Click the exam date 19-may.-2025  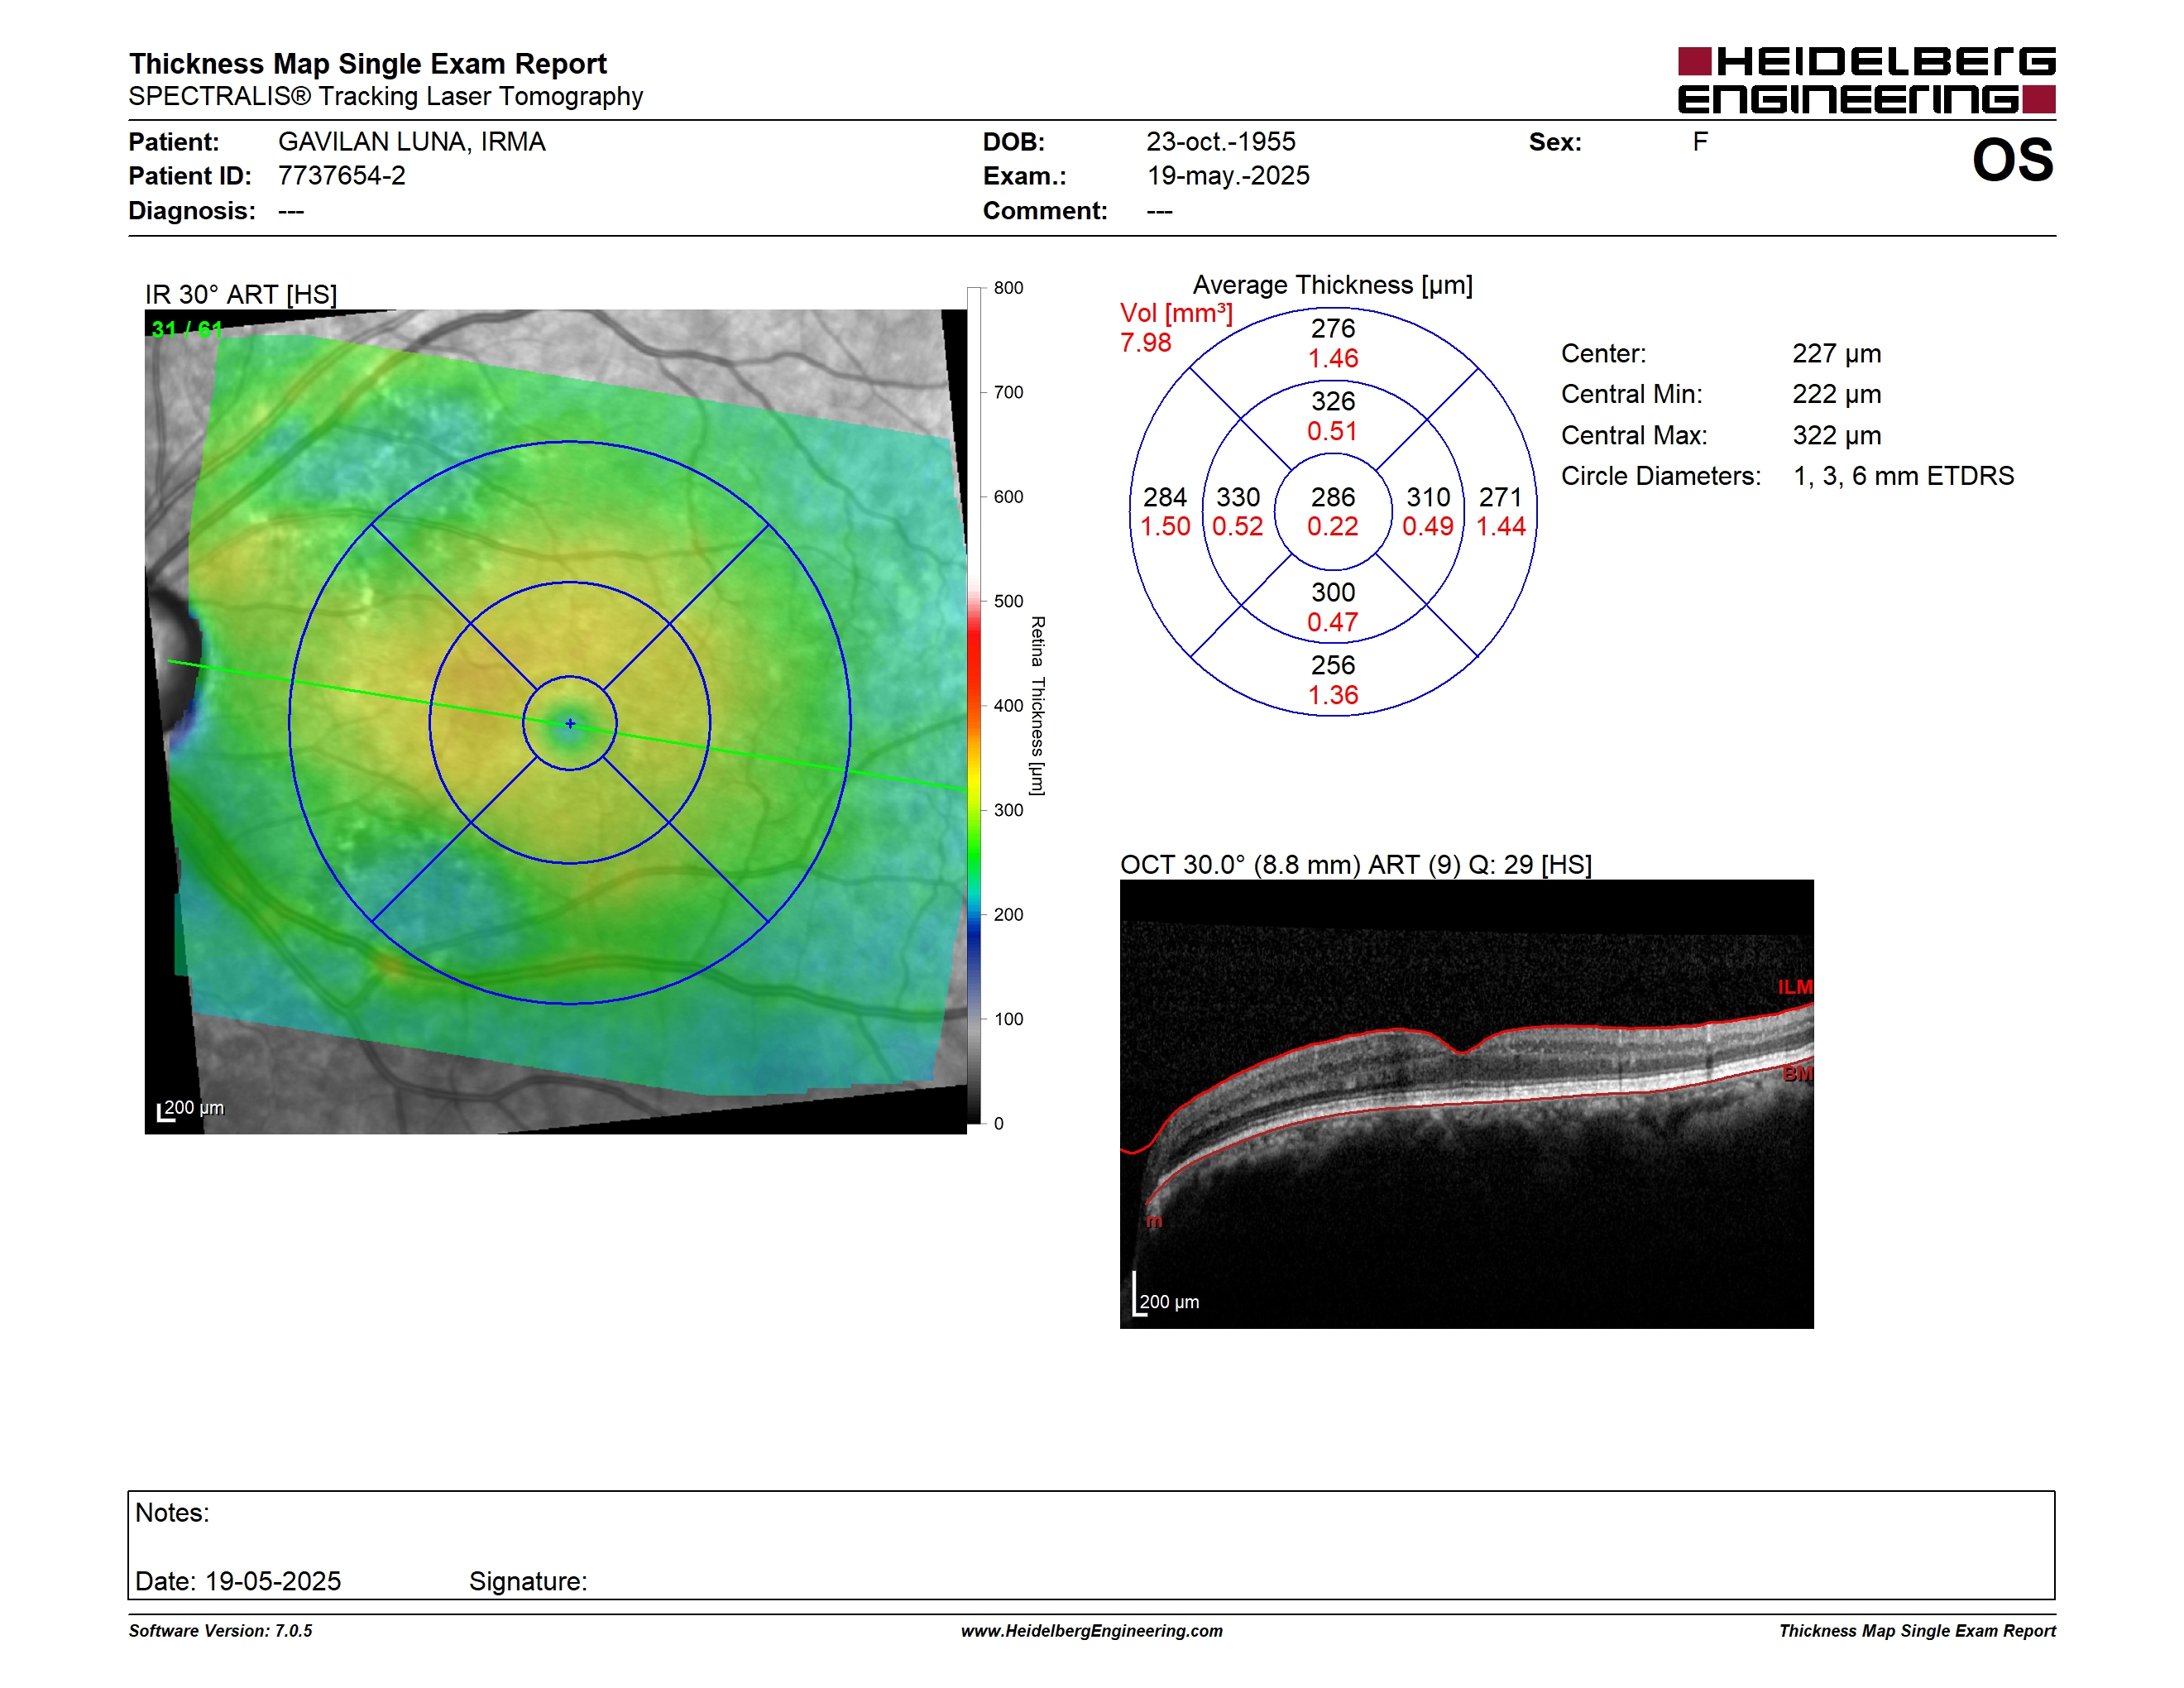(1228, 176)
